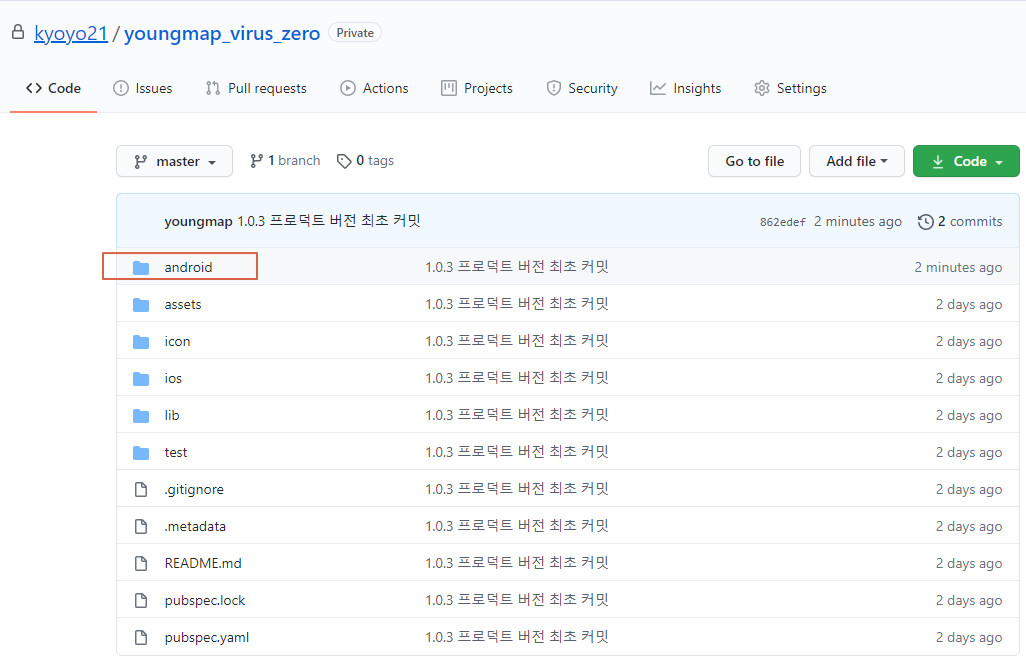Click the README.md file icon
Image resolution: width=1026 pixels, height=661 pixels.
pyautogui.click(x=141, y=563)
